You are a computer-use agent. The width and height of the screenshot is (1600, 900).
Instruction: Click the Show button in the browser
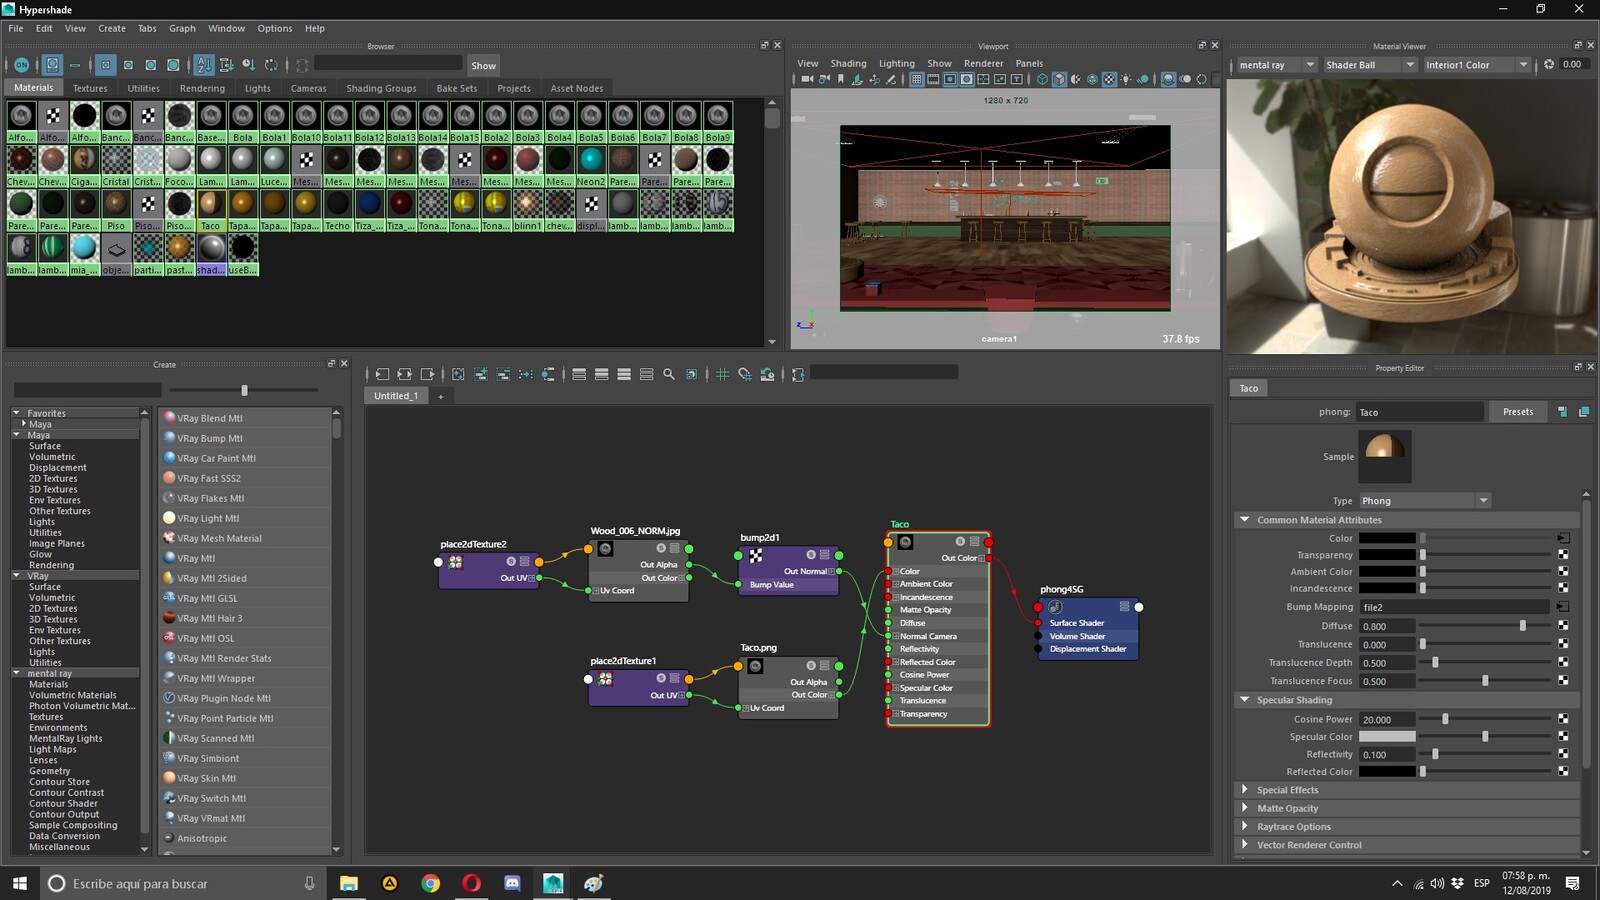click(x=484, y=65)
